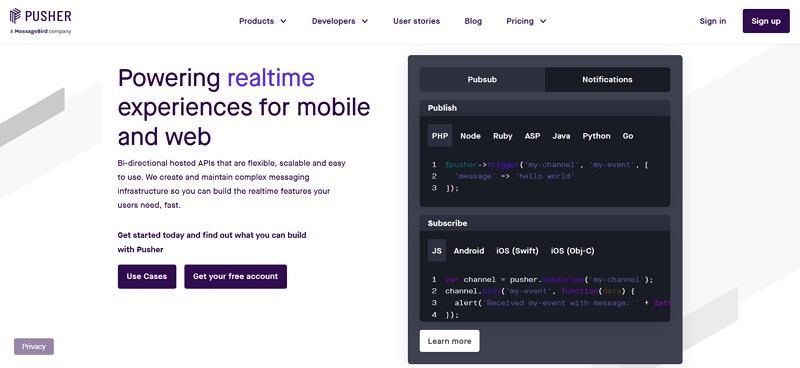Select the iOS (Swift) subscribe tab
The width and height of the screenshot is (800, 368).
[x=517, y=251]
